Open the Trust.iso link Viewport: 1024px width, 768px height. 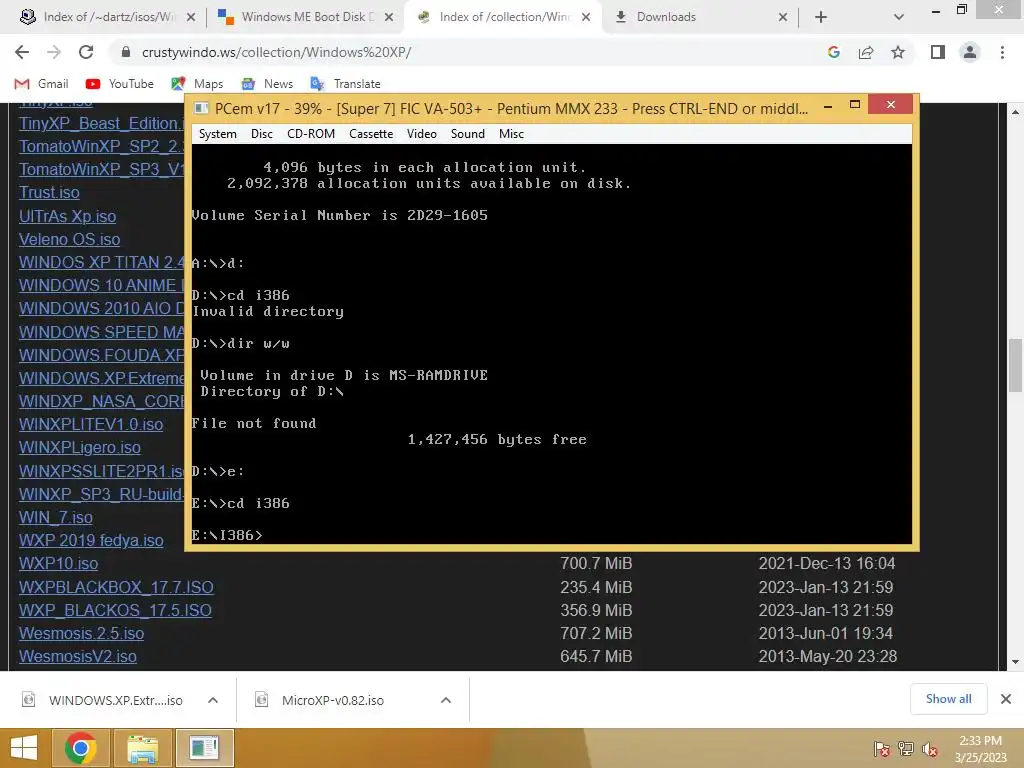49,193
